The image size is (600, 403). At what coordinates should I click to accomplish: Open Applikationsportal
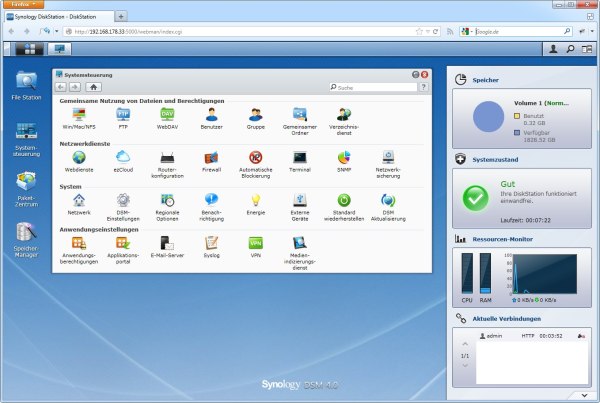[x=123, y=250]
